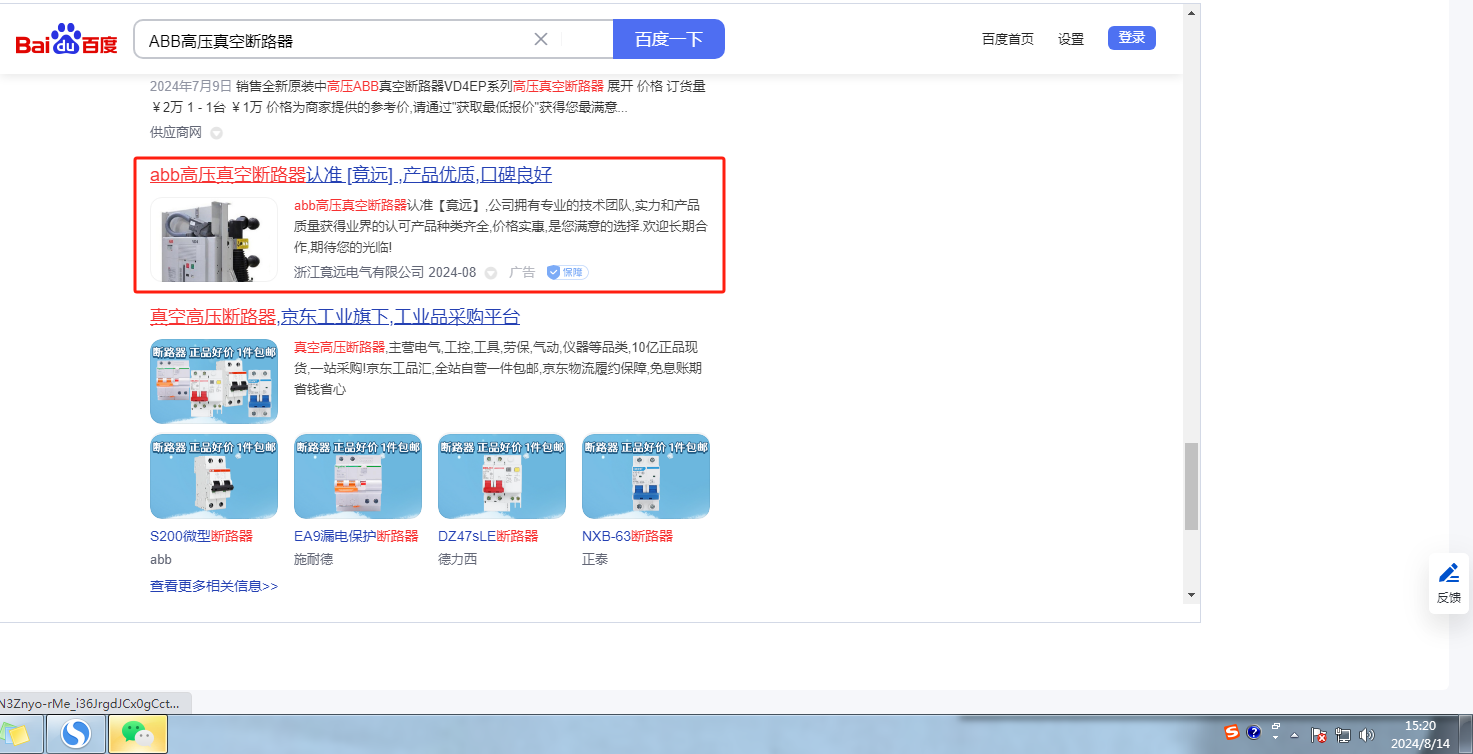The image size is (1473, 754).
Task: Open 查看更多相关信息>> link
Action: pyautogui.click(x=214, y=586)
